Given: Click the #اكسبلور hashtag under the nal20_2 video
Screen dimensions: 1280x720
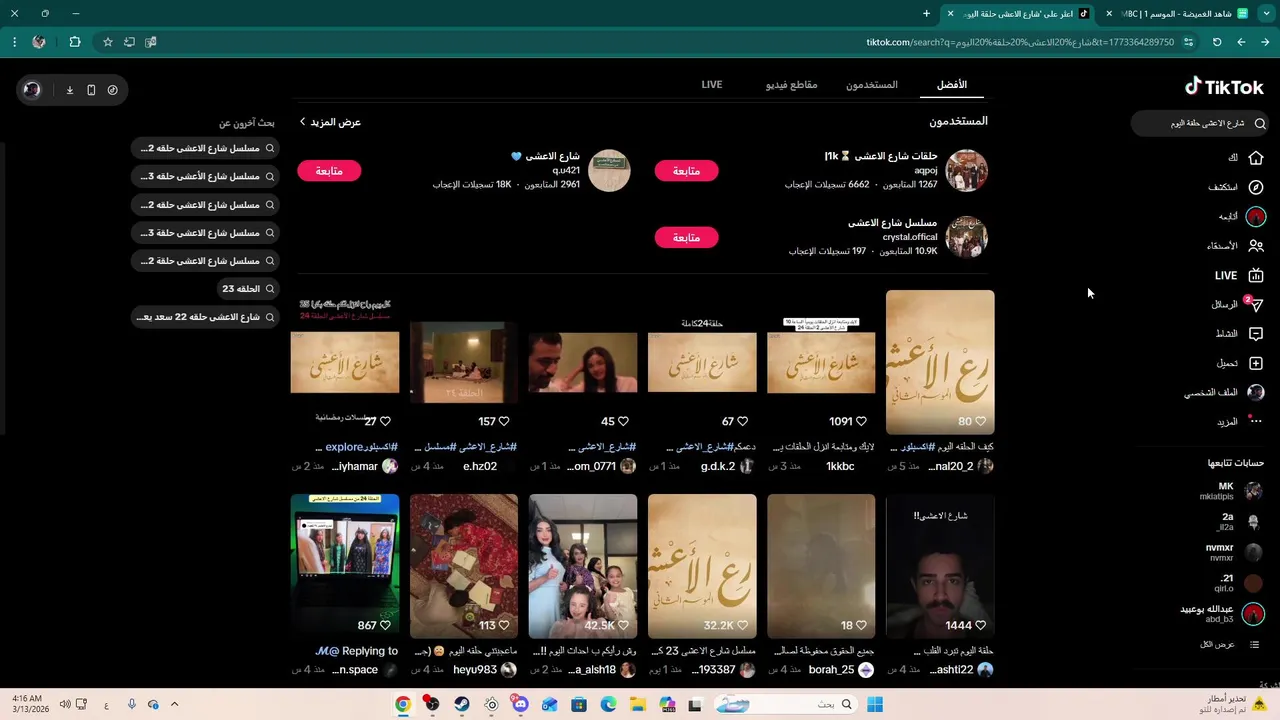Looking at the screenshot, I should pyautogui.click(x=916, y=447).
